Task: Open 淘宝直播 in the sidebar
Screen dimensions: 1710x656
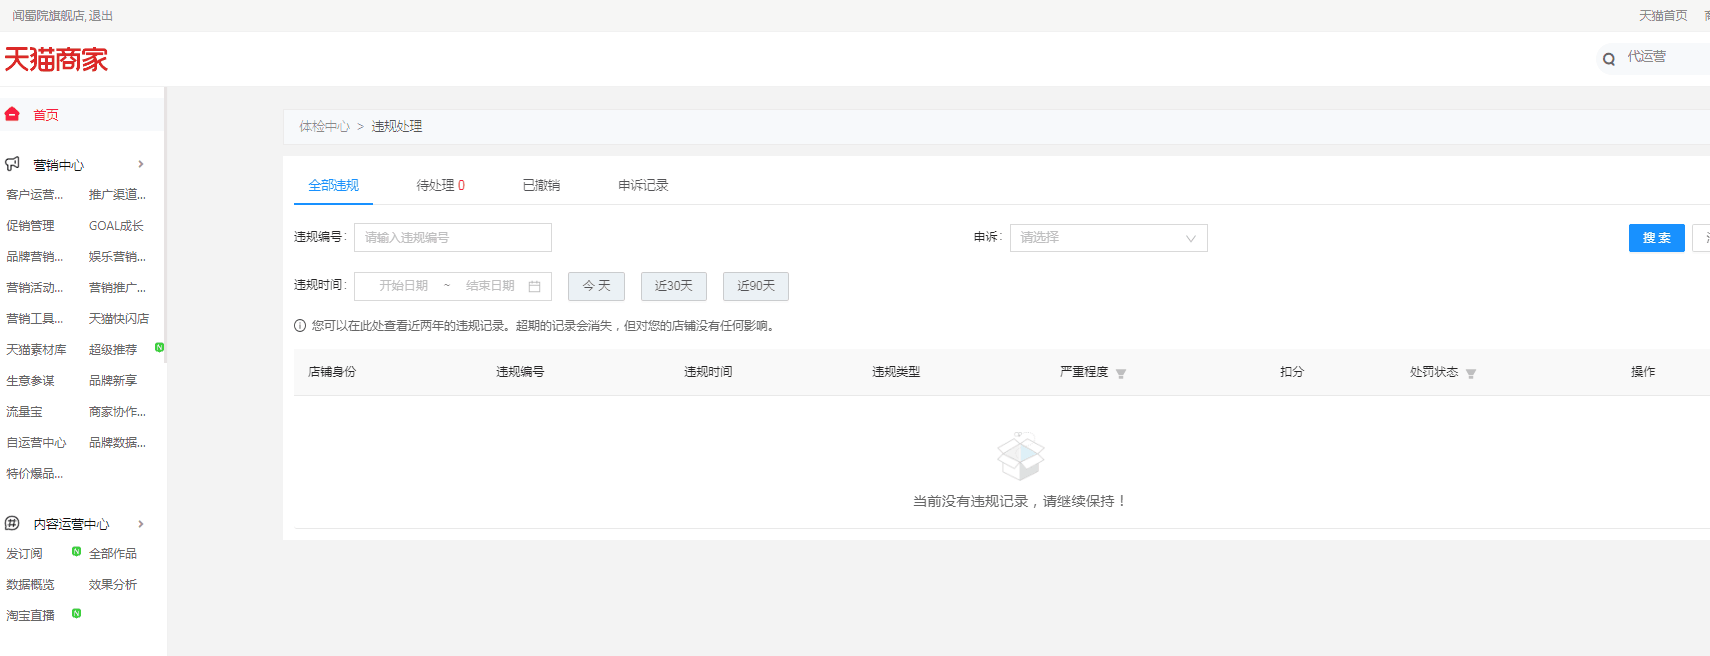Action: click(x=30, y=616)
